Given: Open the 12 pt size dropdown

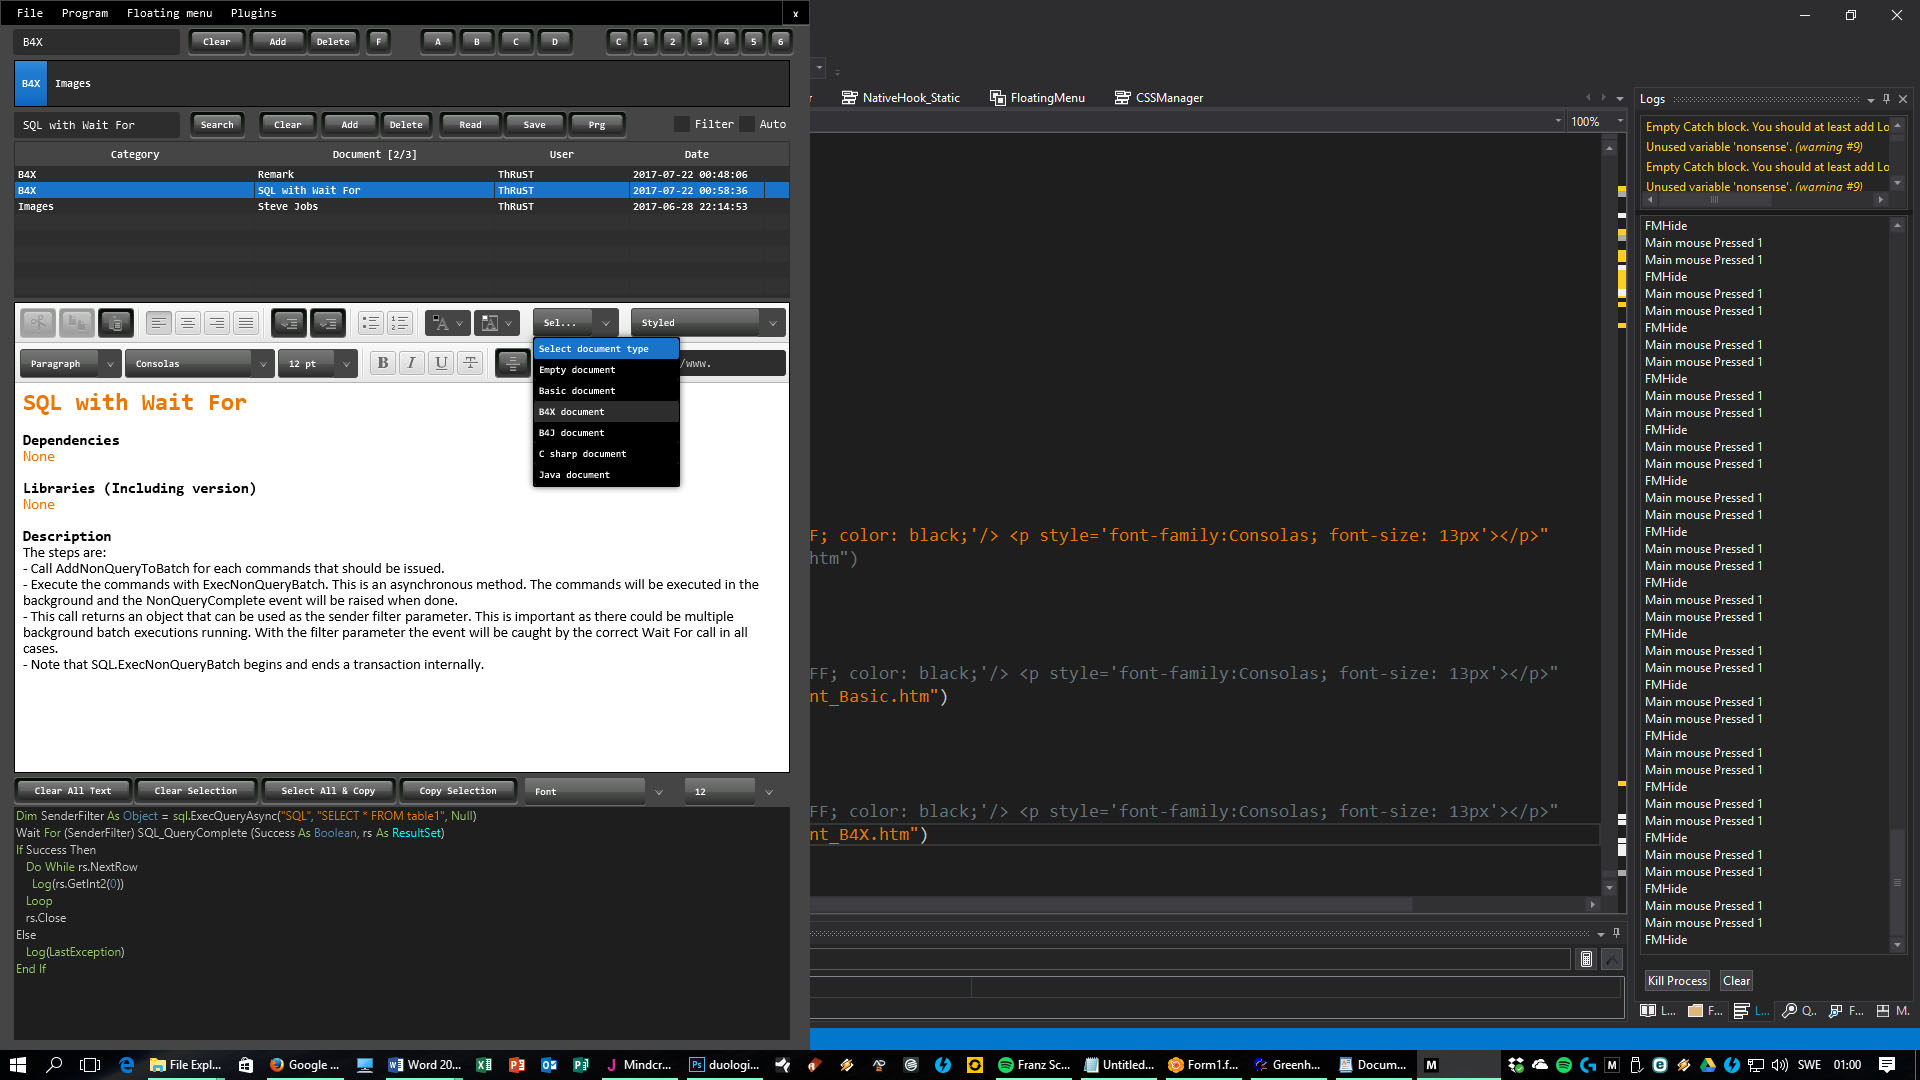Looking at the screenshot, I should [346, 364].
